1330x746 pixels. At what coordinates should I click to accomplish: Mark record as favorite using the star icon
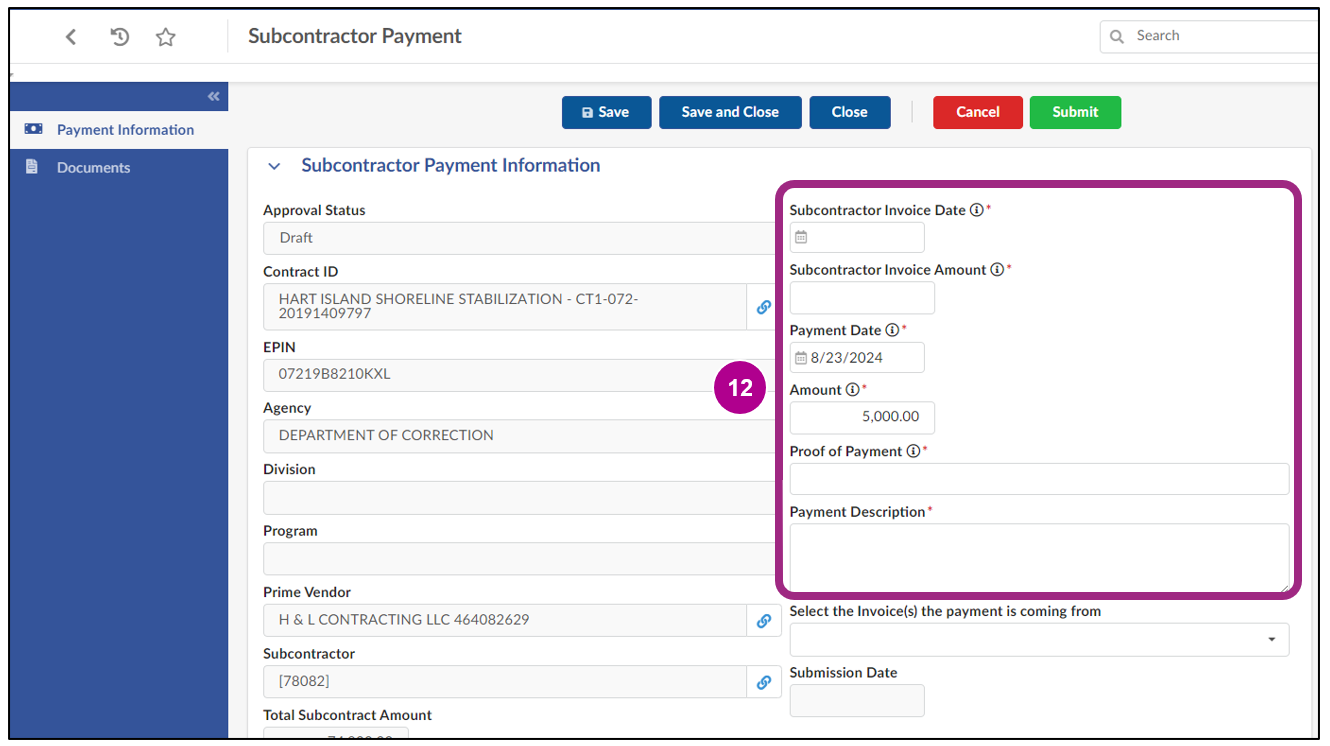165,36
